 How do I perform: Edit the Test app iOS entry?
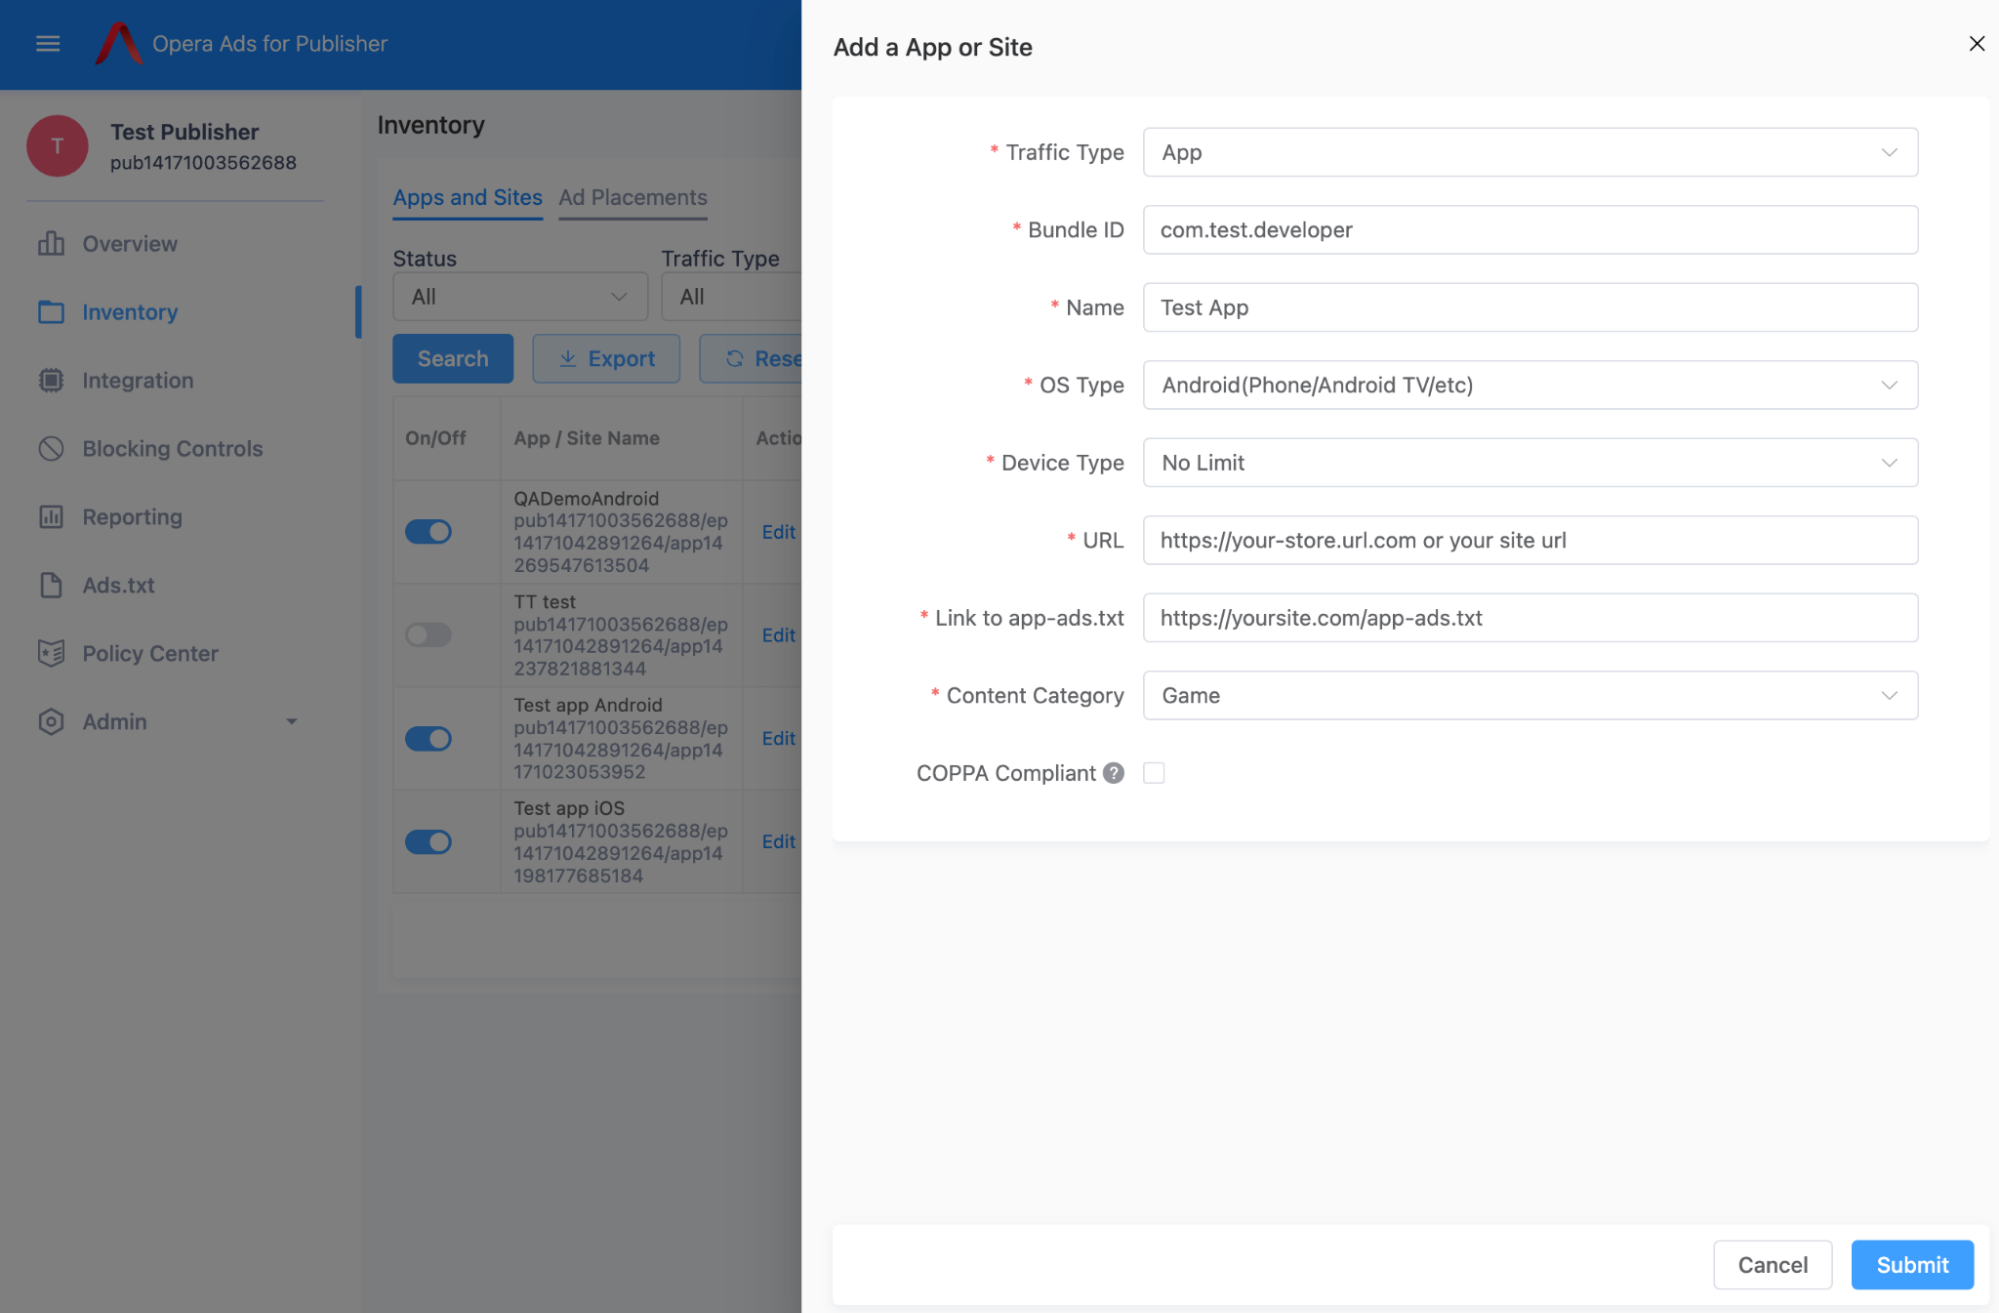click(777, 841)
